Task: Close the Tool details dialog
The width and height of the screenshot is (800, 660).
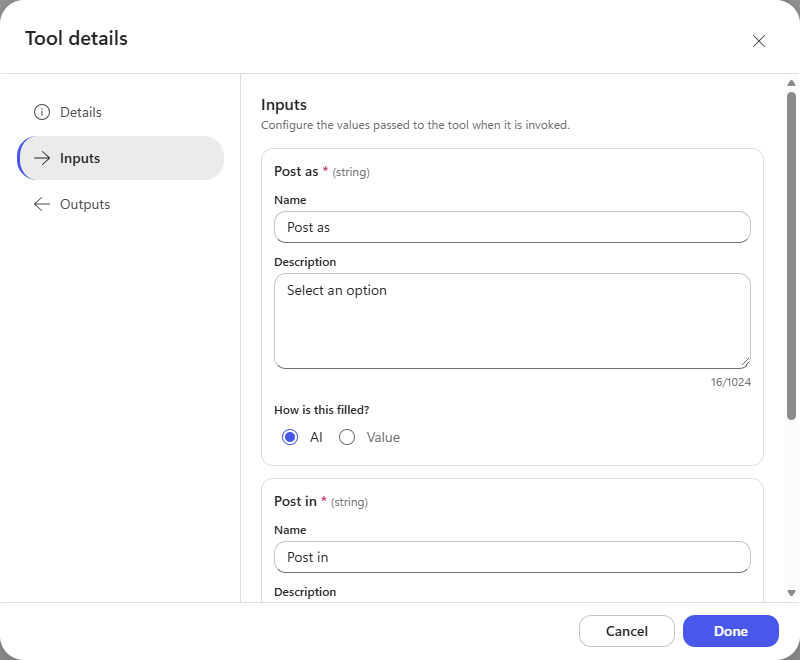Action: point(759,41)
